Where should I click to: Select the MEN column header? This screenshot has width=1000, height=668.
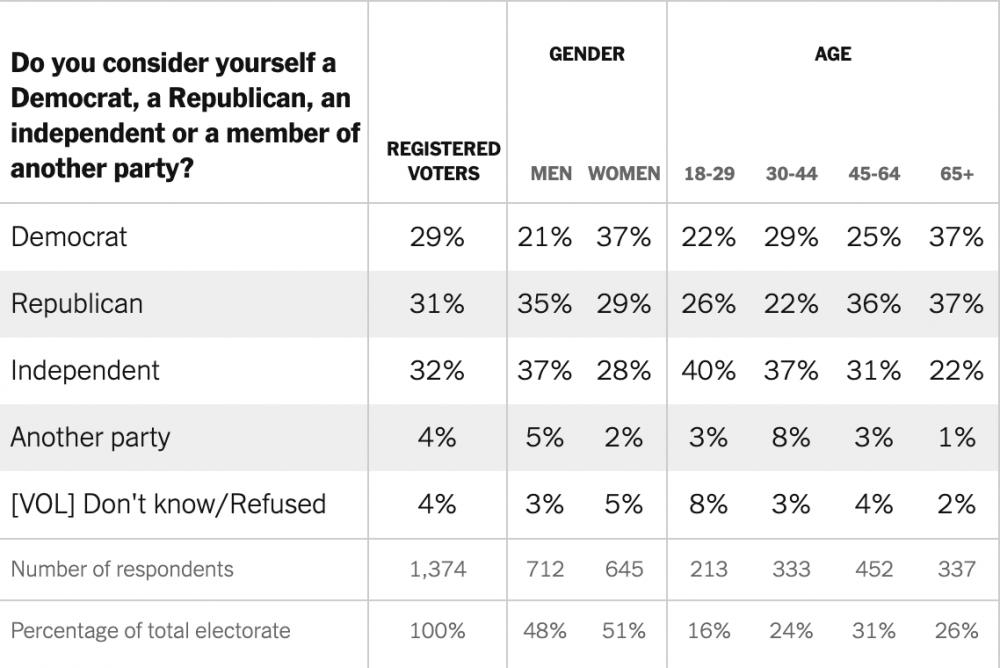[x=551, y=173]
